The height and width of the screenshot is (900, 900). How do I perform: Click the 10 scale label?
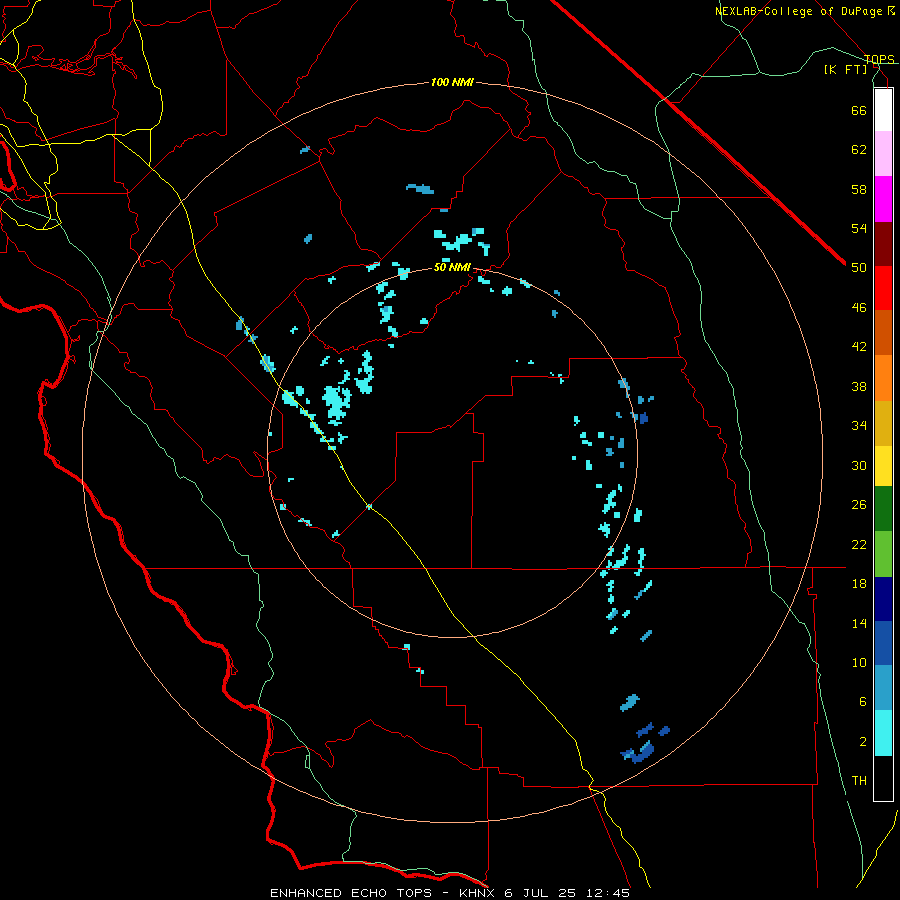[x=859, y=662]
